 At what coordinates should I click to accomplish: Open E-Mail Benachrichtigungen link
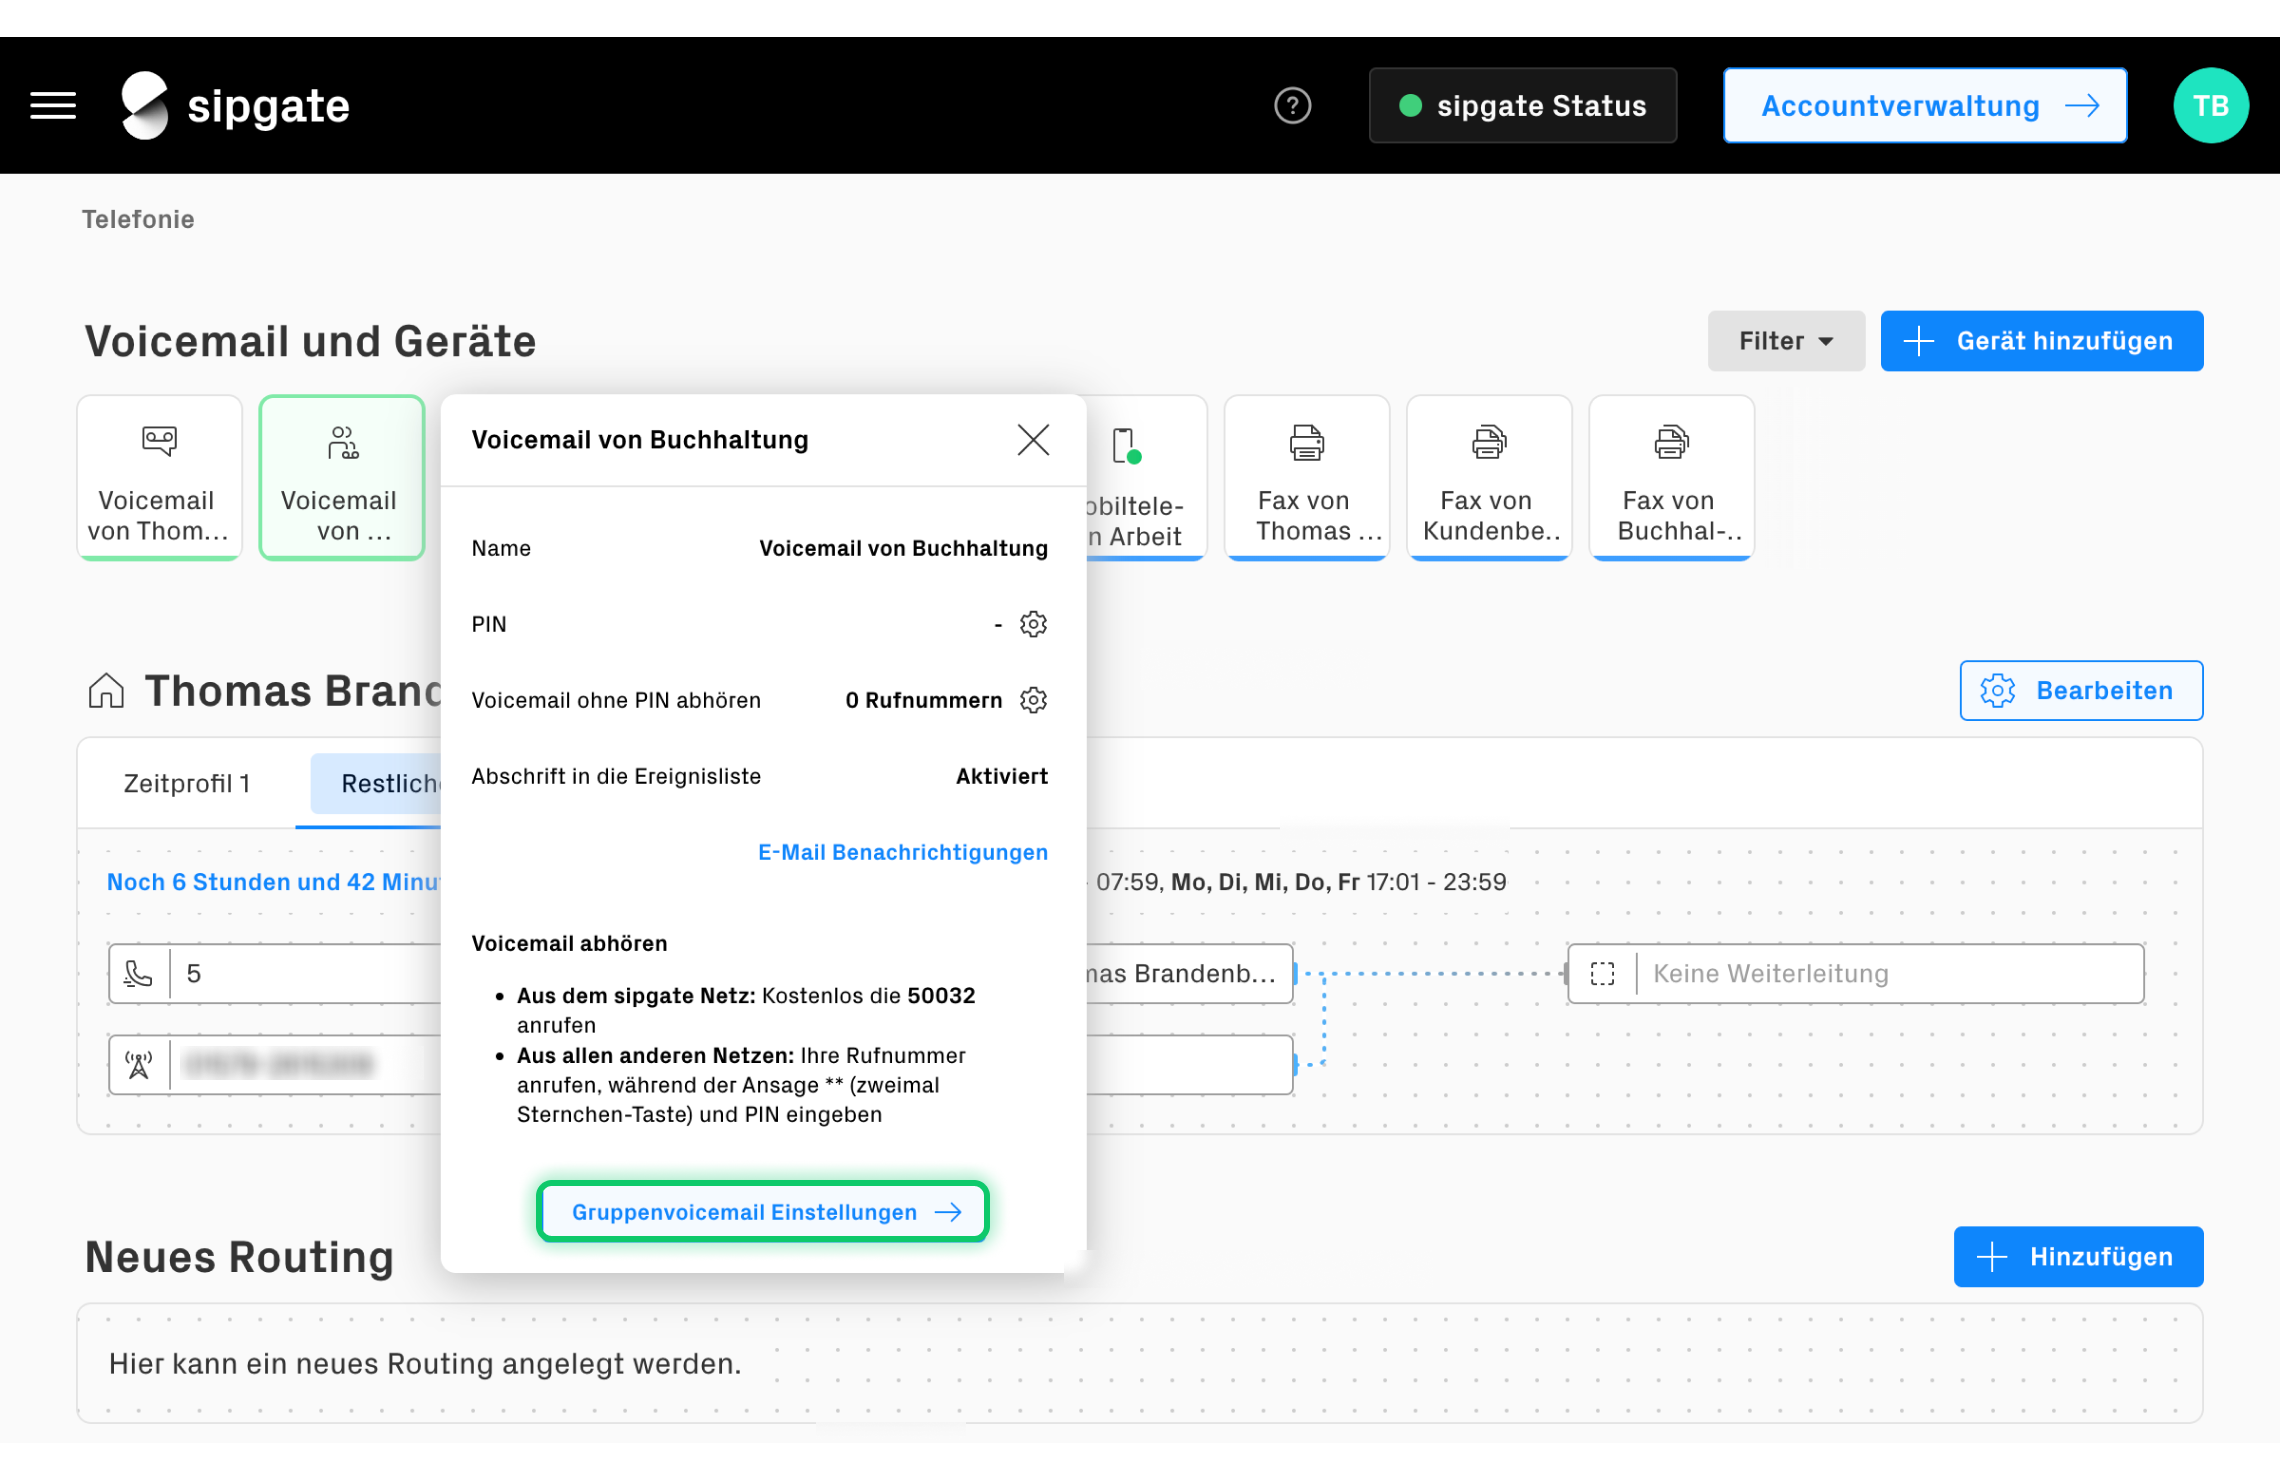tap(902, 852)
